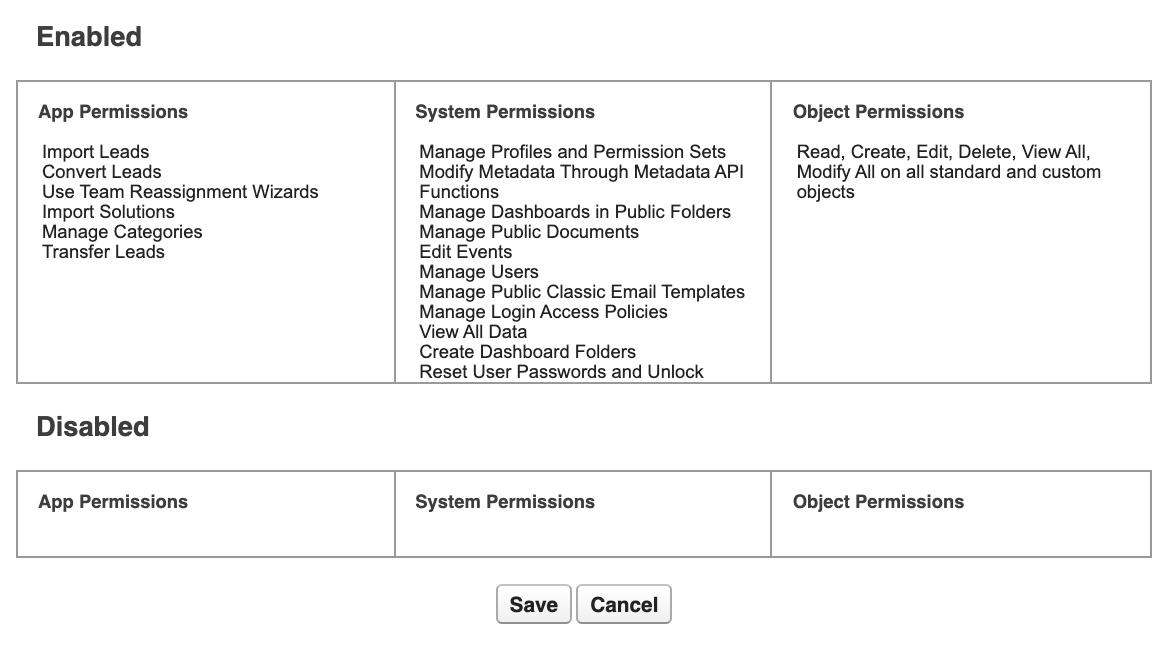Click the Save button
1172x646 pixels.
[533, 604]
